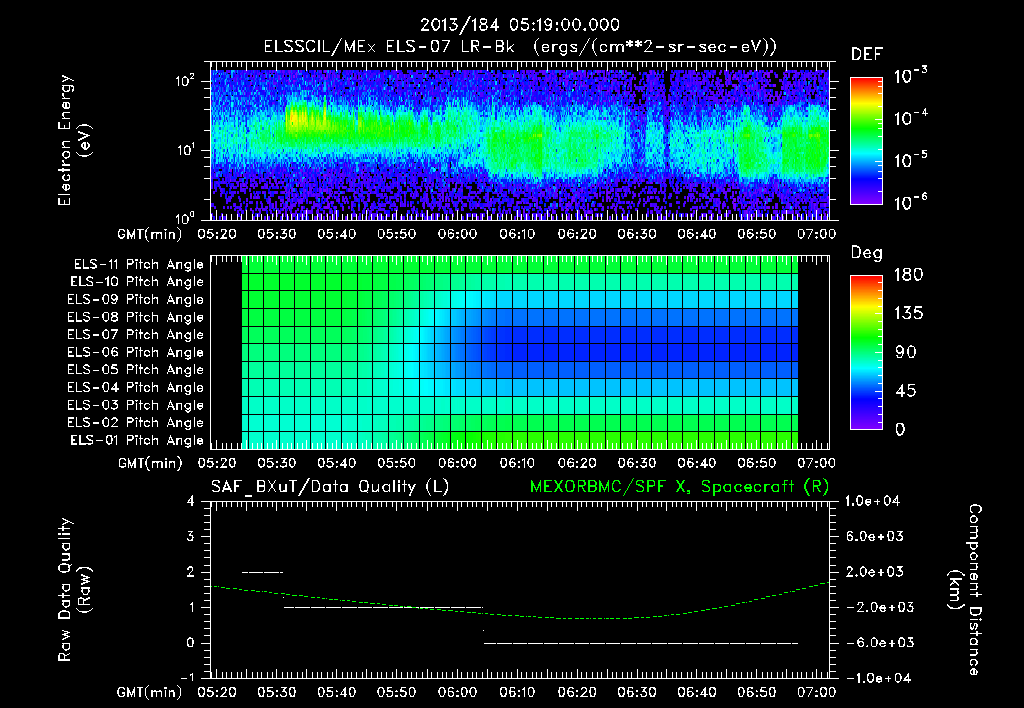Select the ELSSCIL/MEx ELS-07 LR-Bk plot title

pyautogui.click(x=520, y=47)
